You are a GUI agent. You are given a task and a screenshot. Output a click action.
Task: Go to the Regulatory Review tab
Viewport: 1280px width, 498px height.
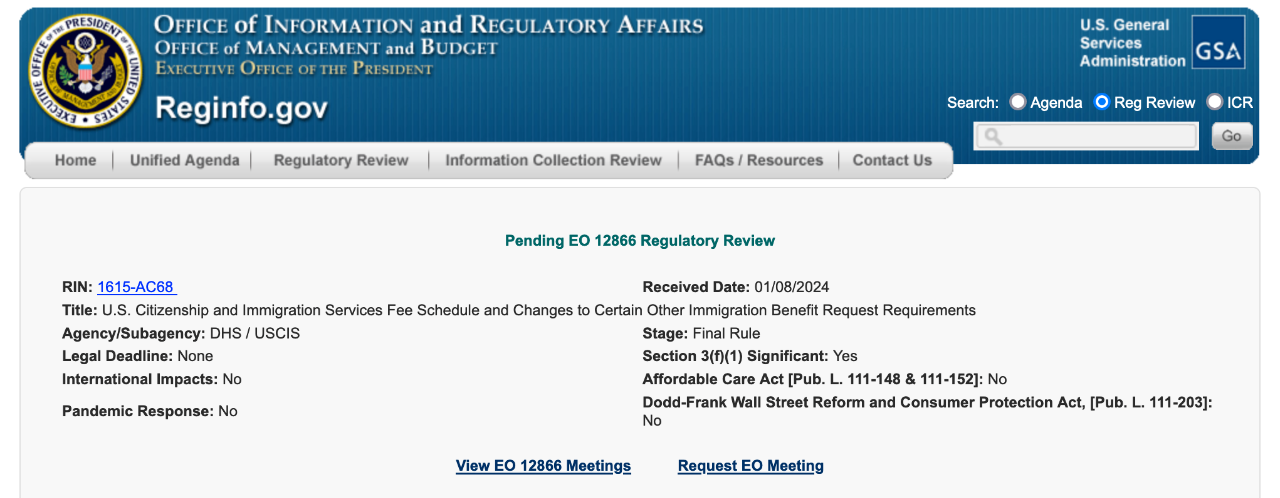[x=341, y=160]
